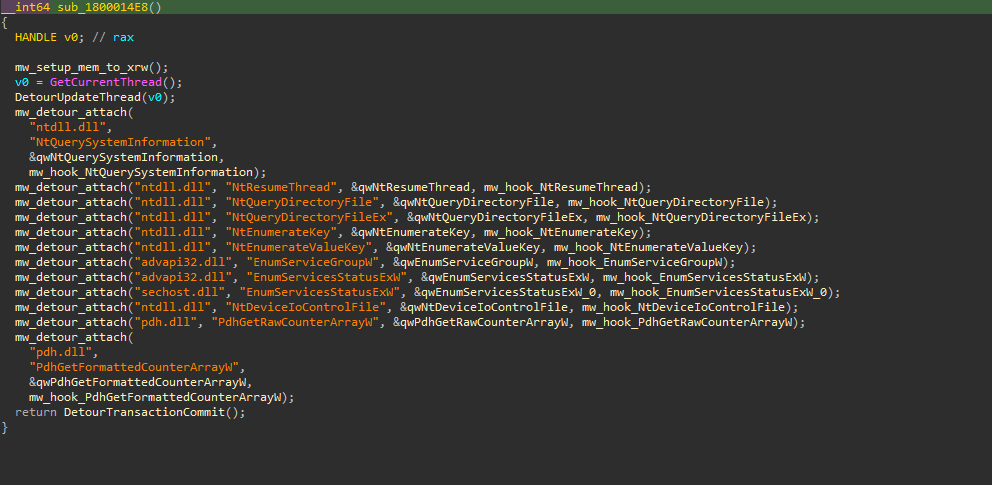Select the "EnumServiceGroupW" string
992x485 pixels.
313,262
